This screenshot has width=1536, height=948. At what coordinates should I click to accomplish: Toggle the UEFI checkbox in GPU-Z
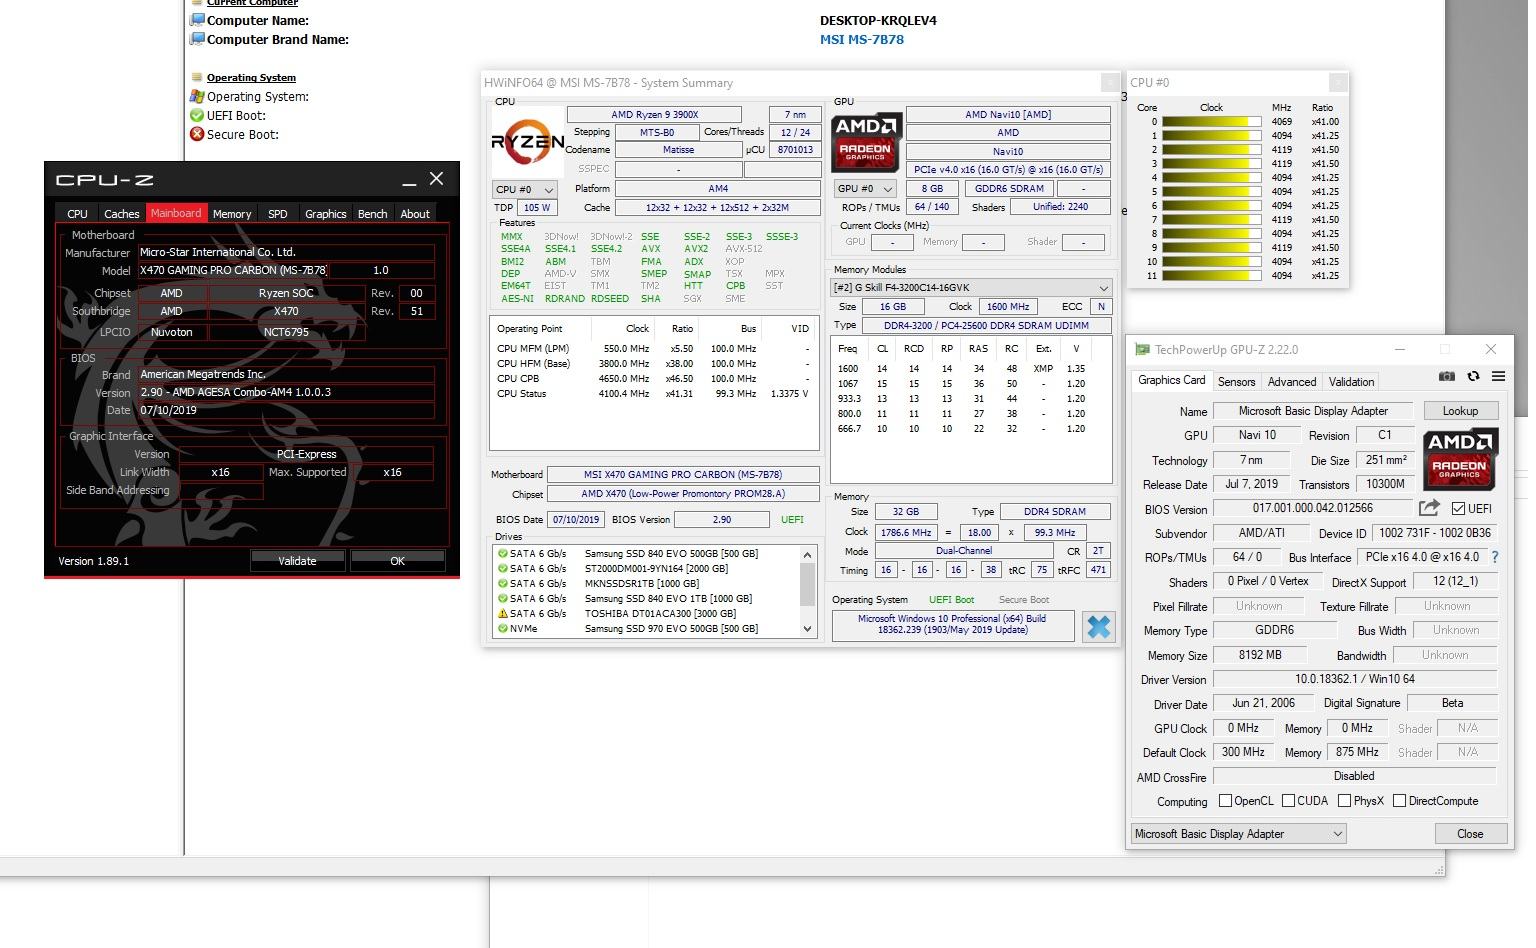tap(1458, 508)
